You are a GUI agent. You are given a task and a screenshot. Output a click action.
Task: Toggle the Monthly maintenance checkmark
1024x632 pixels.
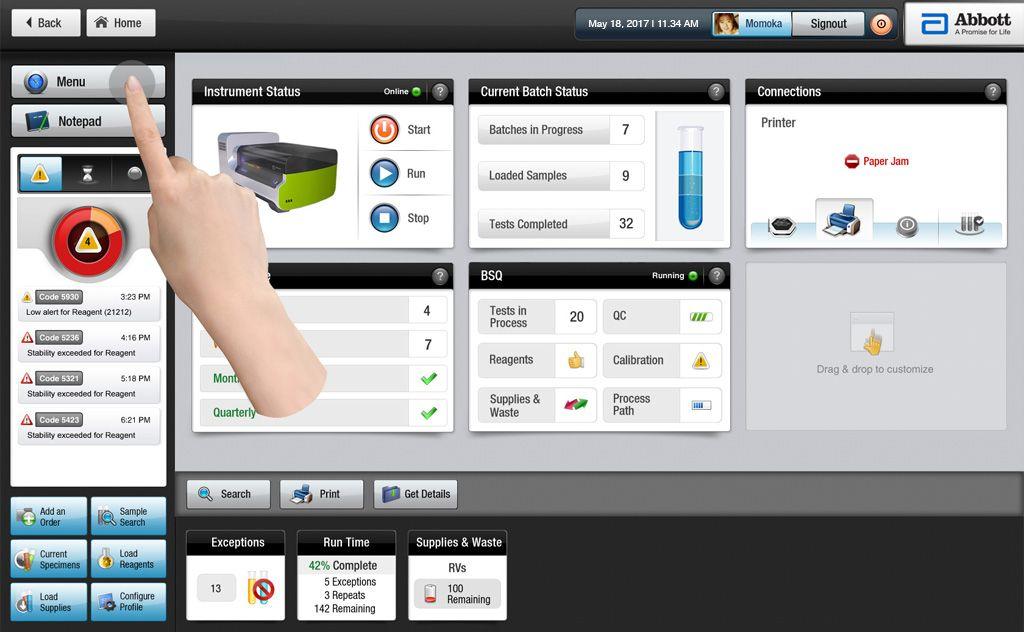(x=428, y=379)
